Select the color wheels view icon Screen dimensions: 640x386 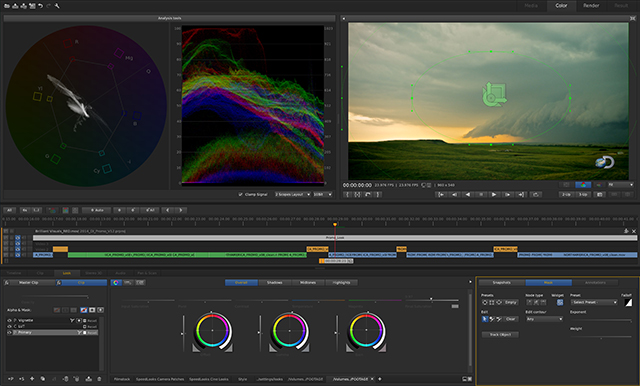point(116,282)
